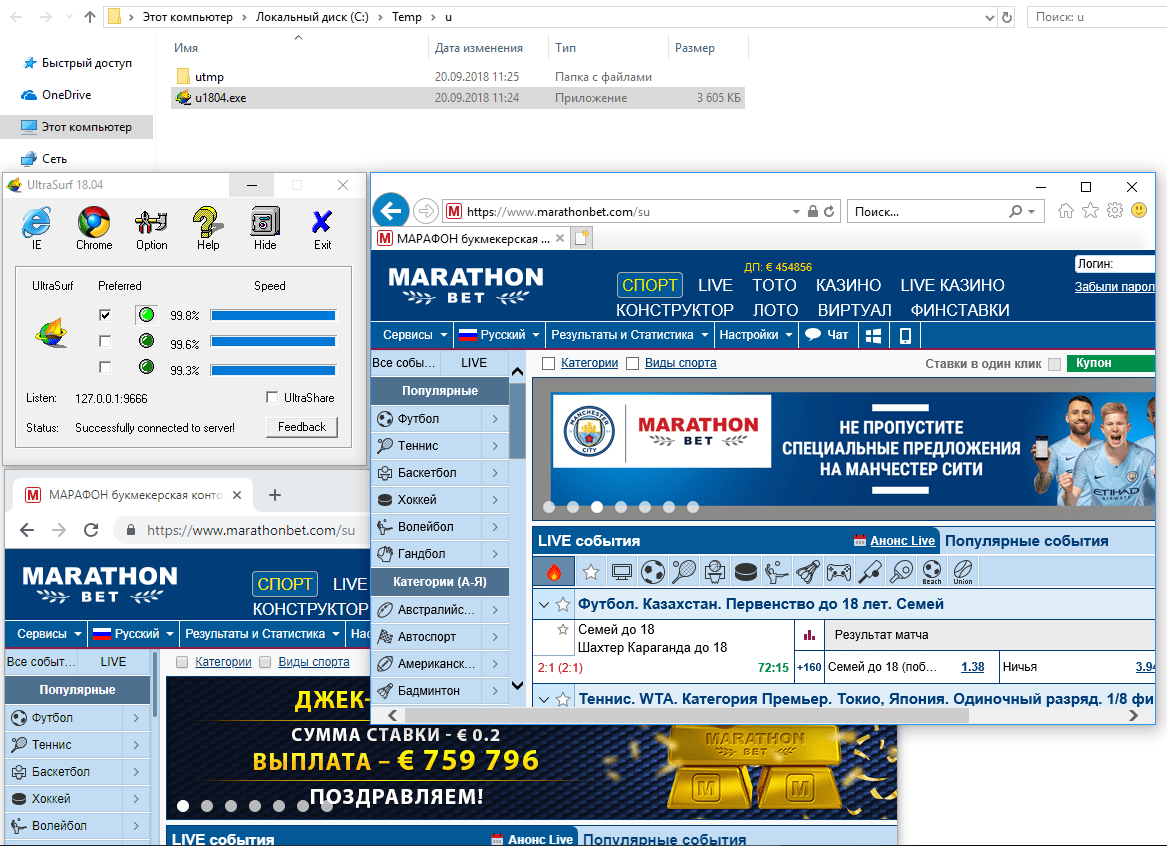Screen dimensions: 1167x846
Task: Enable the UltraShare checkbox
Action: (x=272, y=398)
